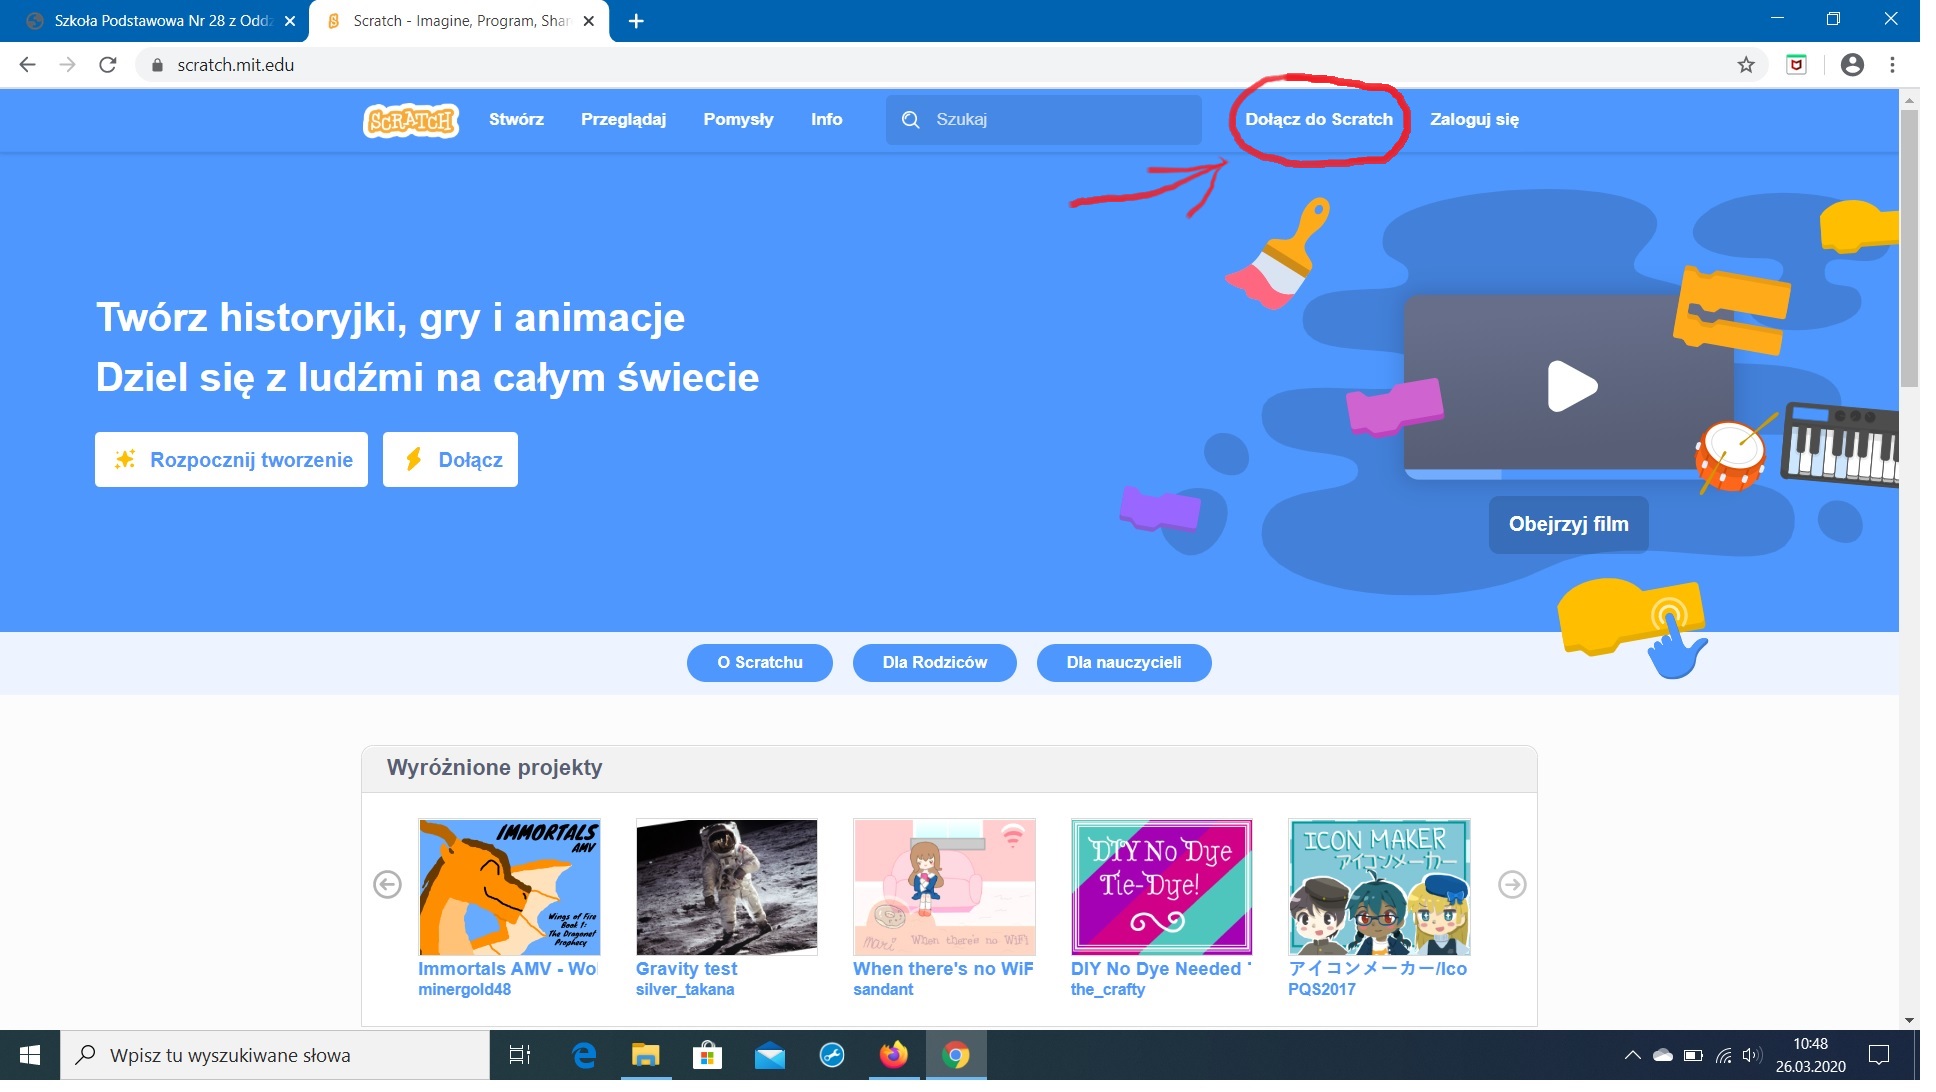Open the Chrome profile icon
Image resolution: width=1936 pixels, height=1092 pixels.
click(1852, 65)
